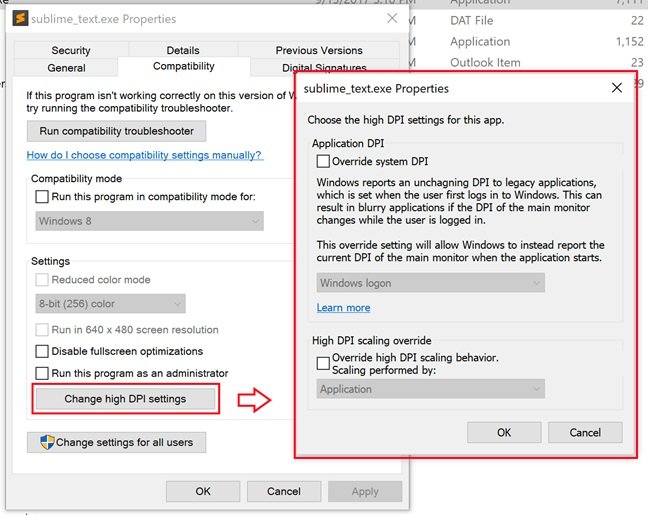Click Run compatibility troubleshooter button
648x515 pixels.
pyautogui.click(x=116, y=131)
